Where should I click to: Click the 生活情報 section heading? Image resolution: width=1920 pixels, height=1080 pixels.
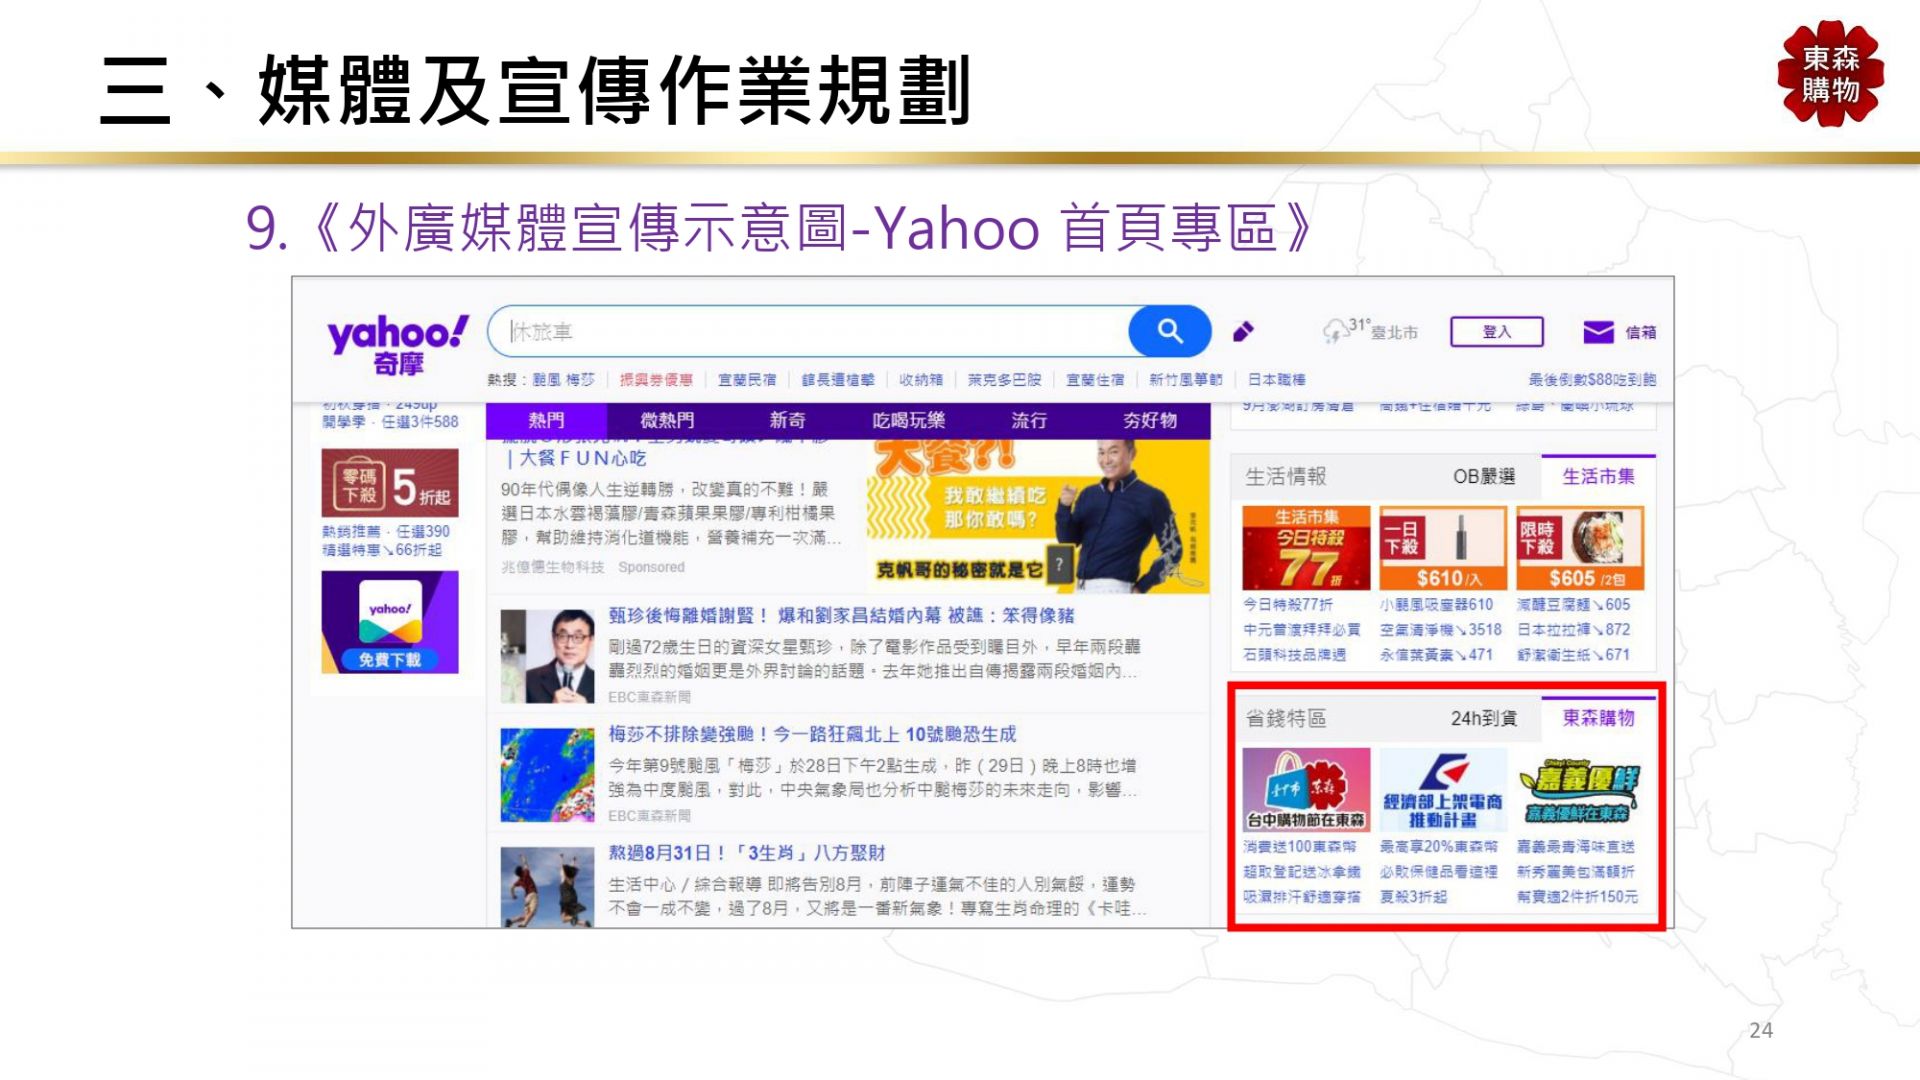pyautogui.click(x=1286, y=477)
